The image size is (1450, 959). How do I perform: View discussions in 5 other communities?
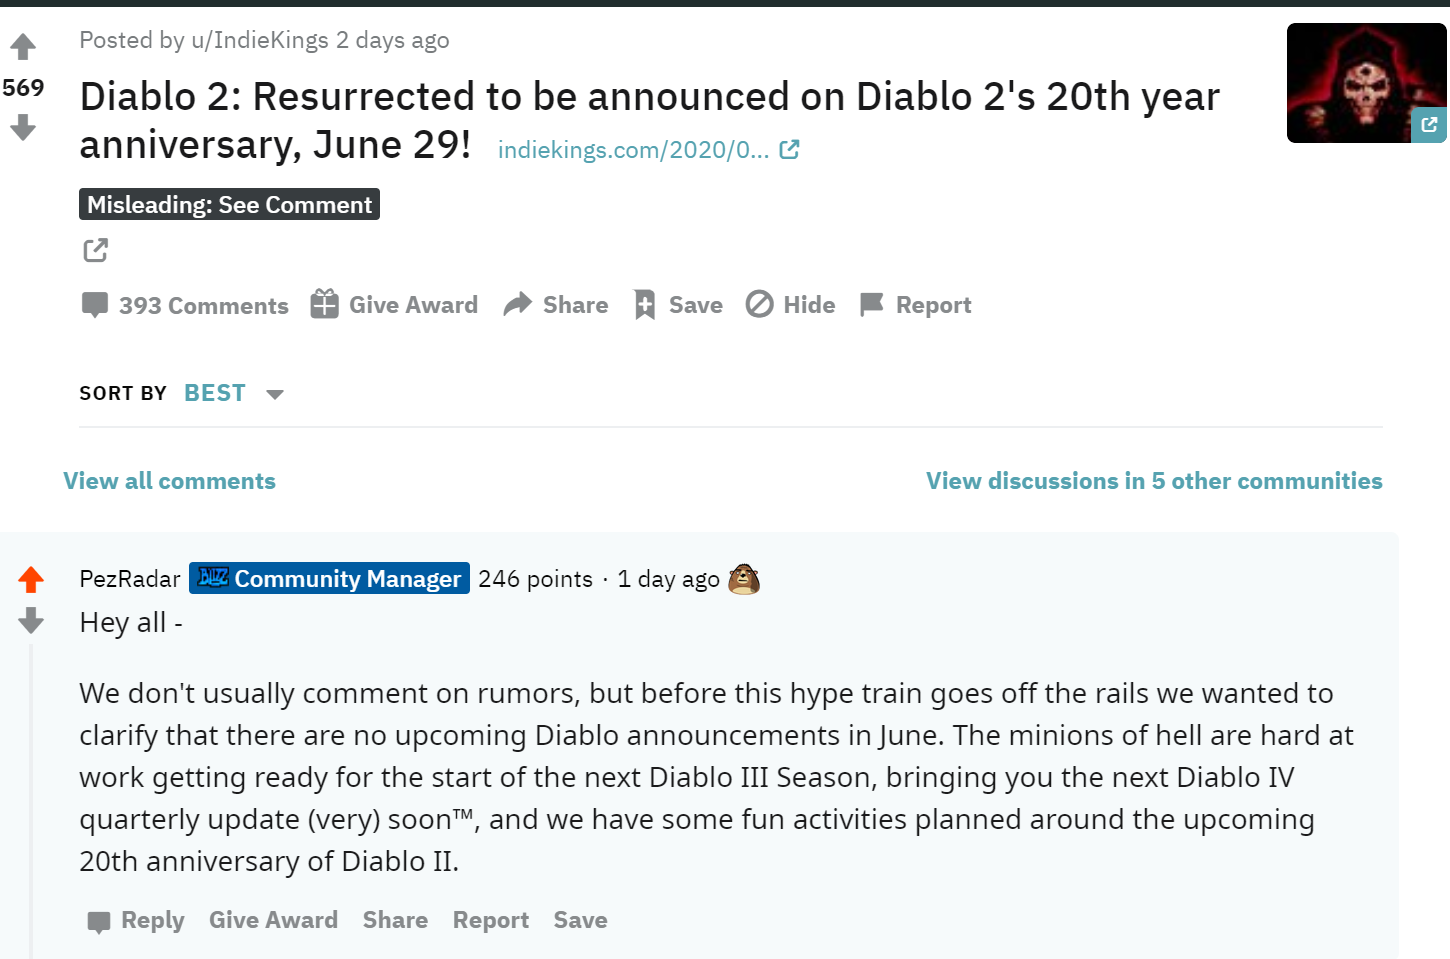[1154, 481]
